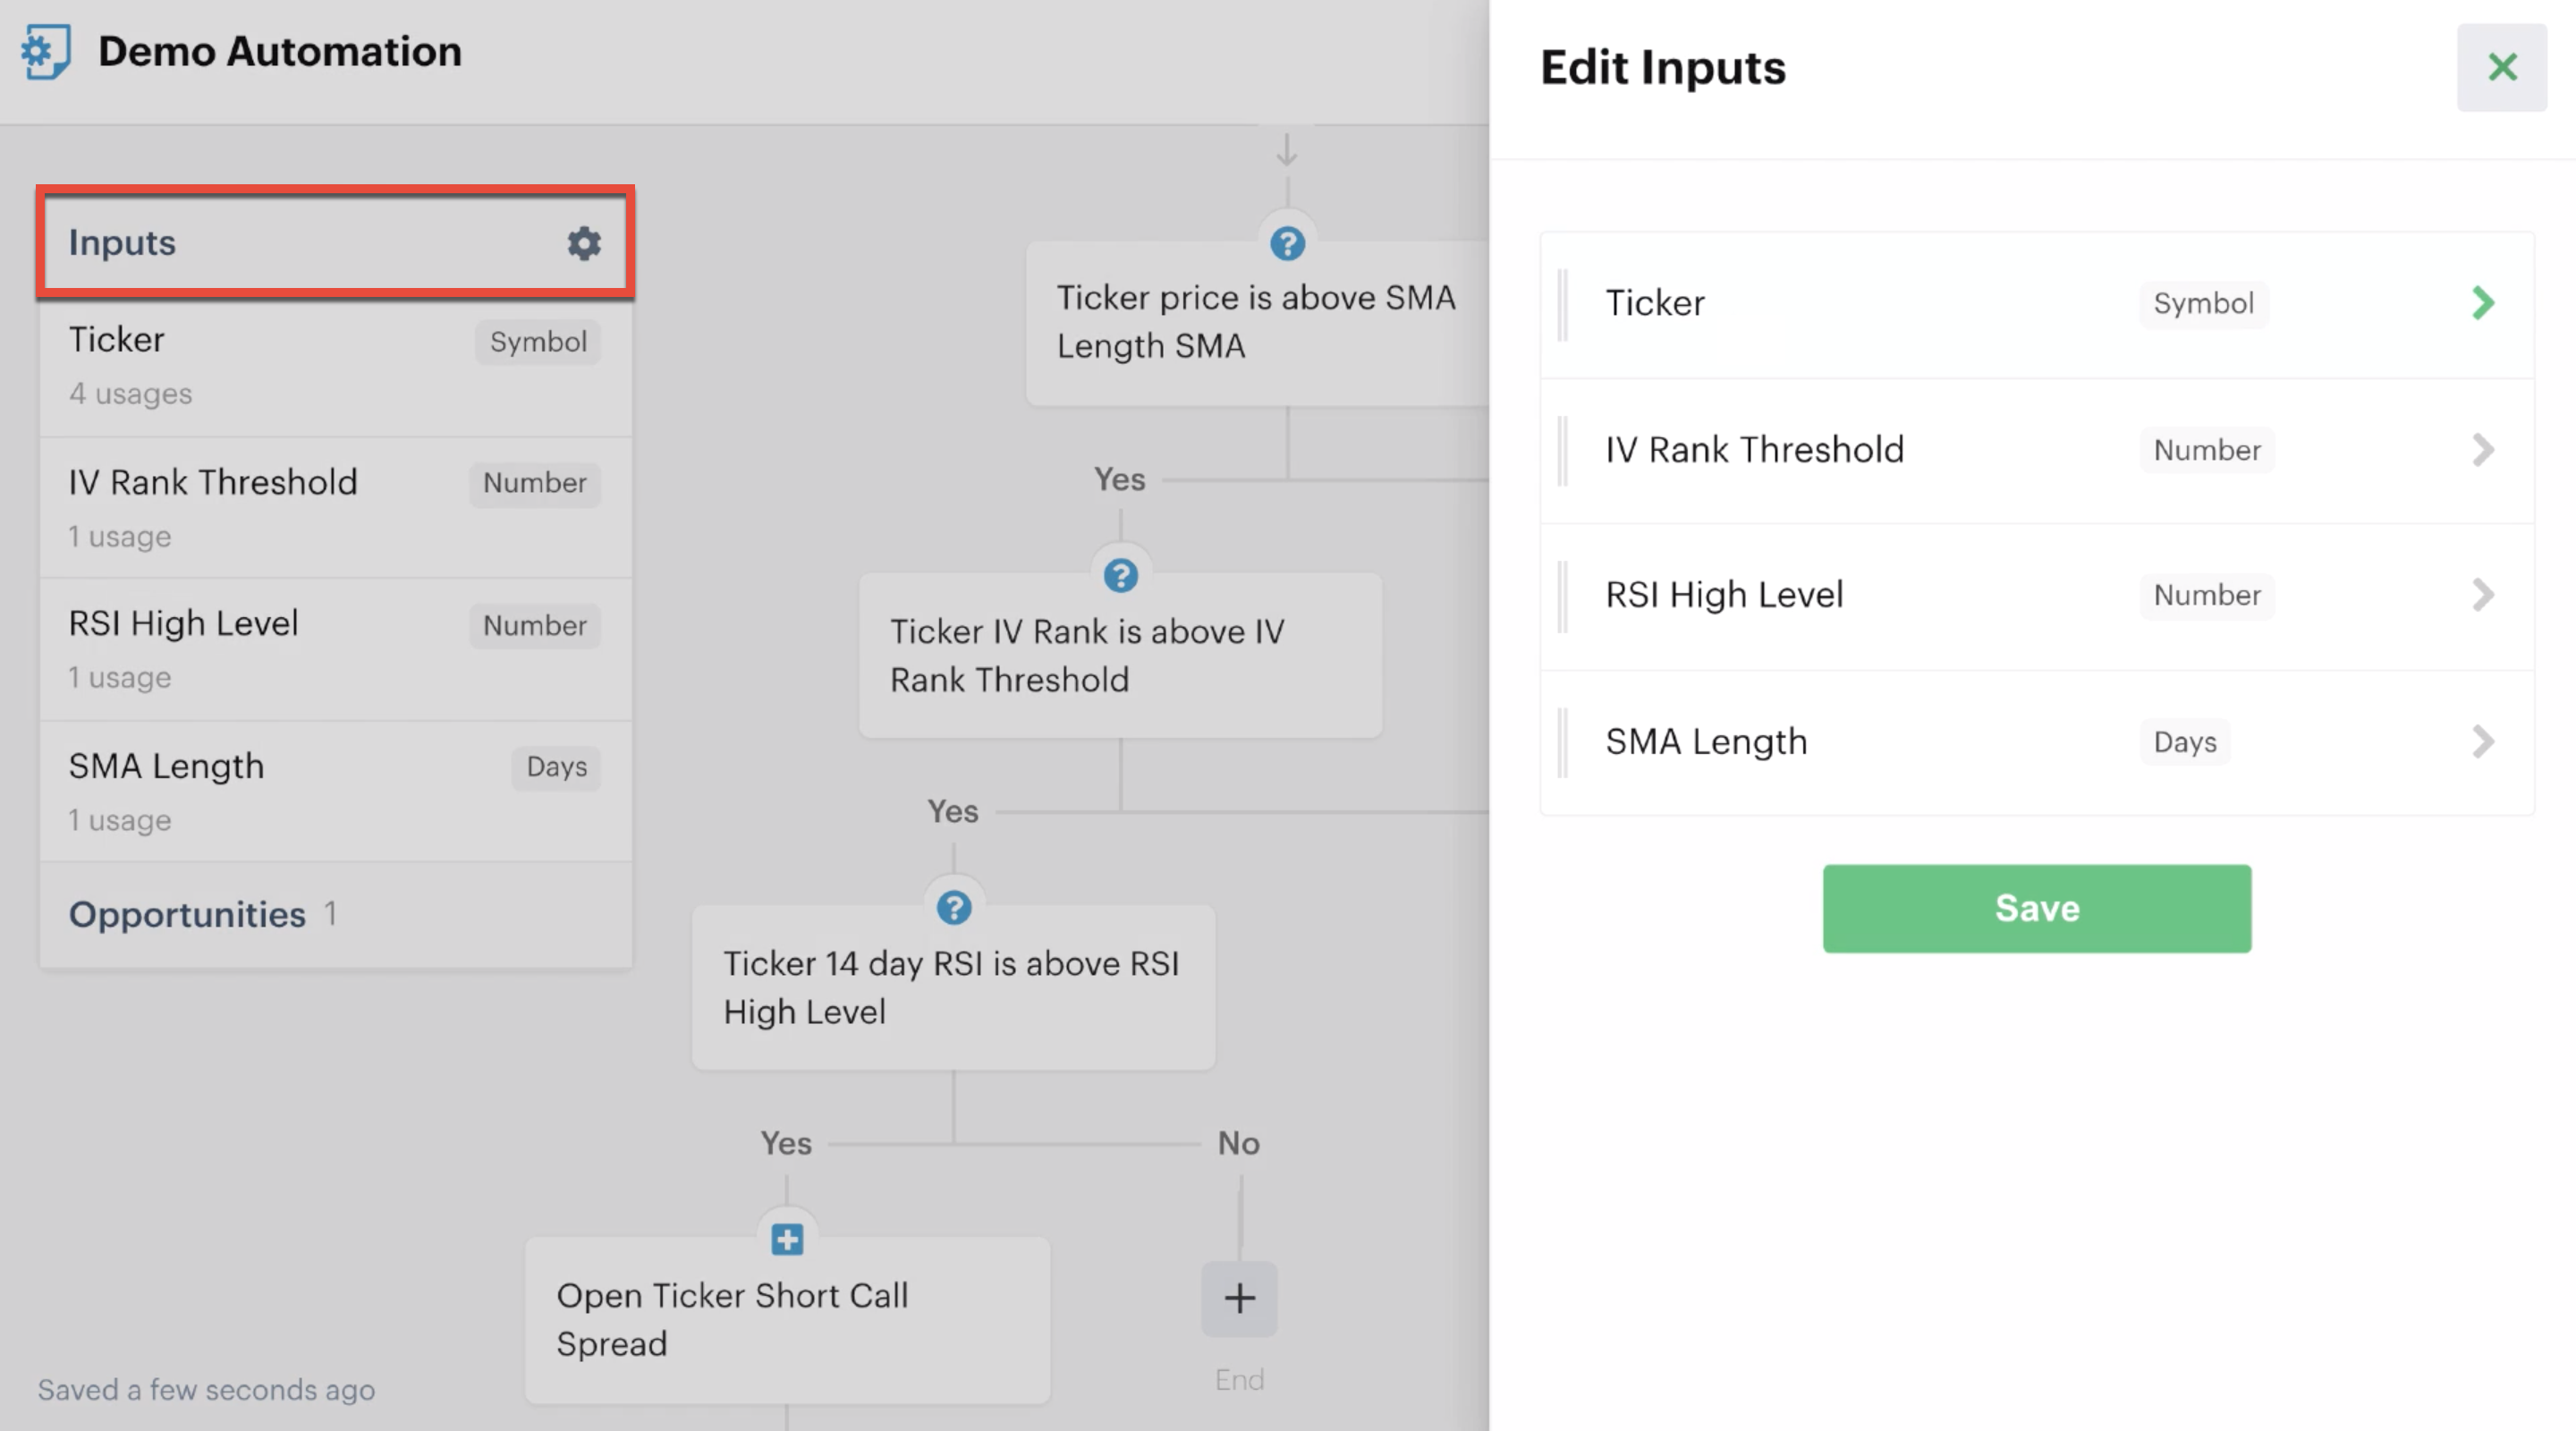Select the Inputs panel header
This screenshot has height=1431, width=2576.
[x=122, y=242]
